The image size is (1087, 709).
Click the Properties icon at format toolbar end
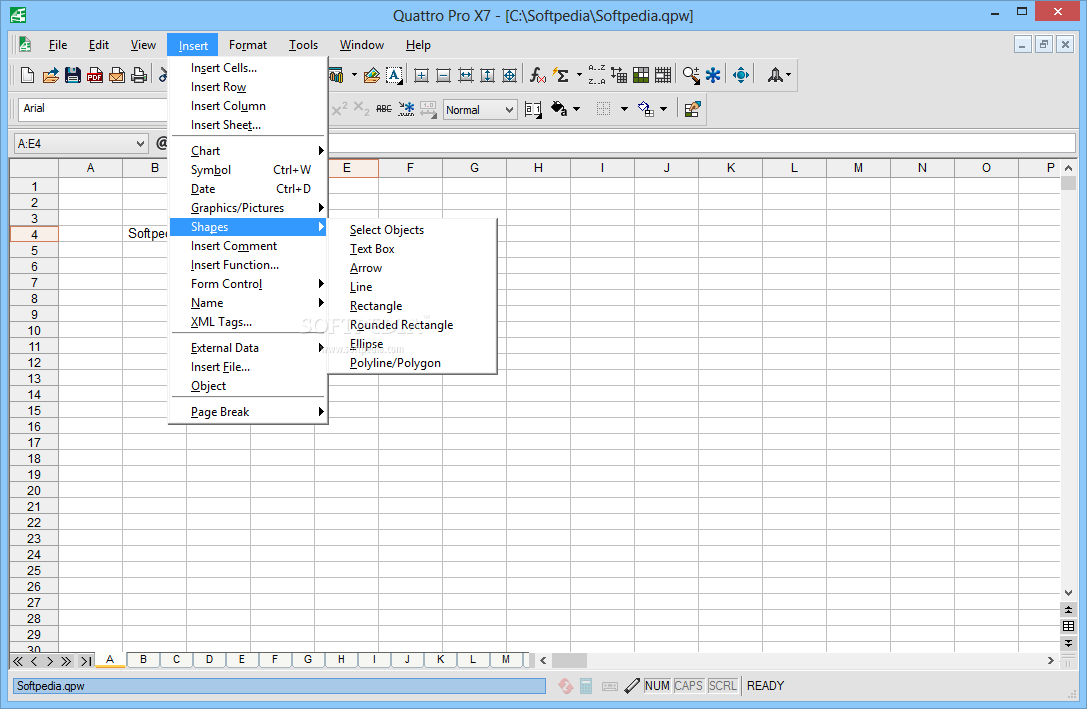pos(692,109)
